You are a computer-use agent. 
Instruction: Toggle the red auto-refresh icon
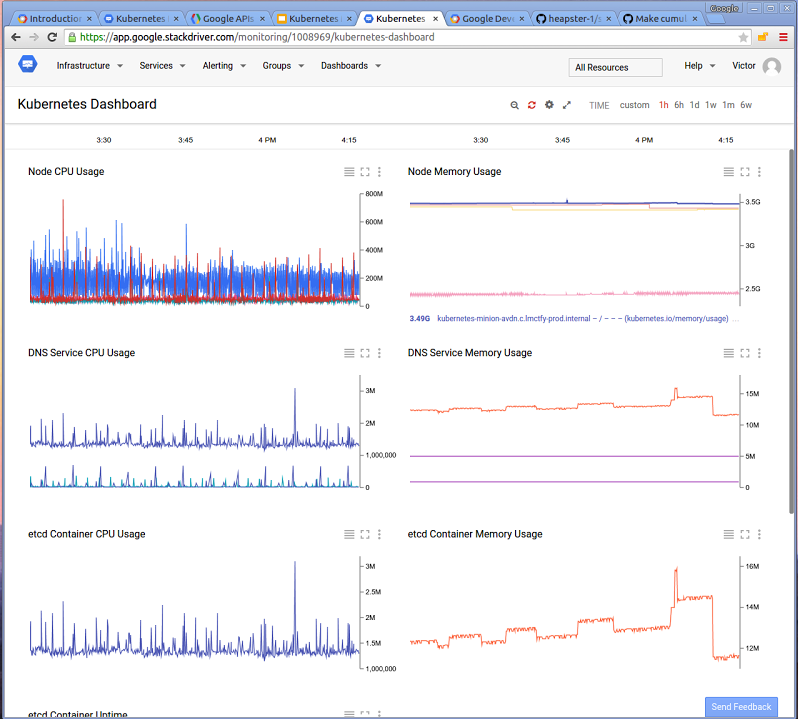point(532,105)
